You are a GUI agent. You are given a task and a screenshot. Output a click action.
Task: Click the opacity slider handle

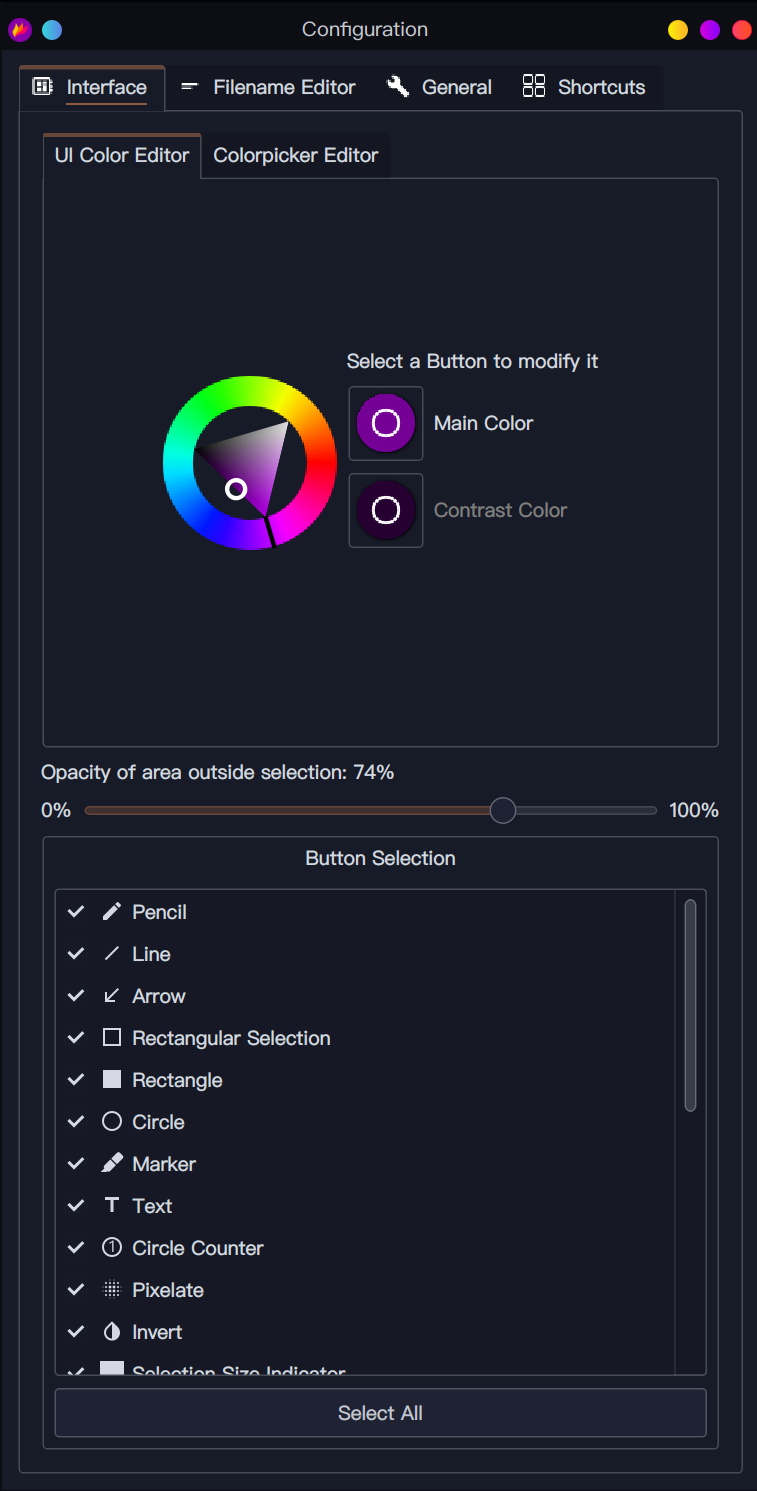click(x=503, y=810)
